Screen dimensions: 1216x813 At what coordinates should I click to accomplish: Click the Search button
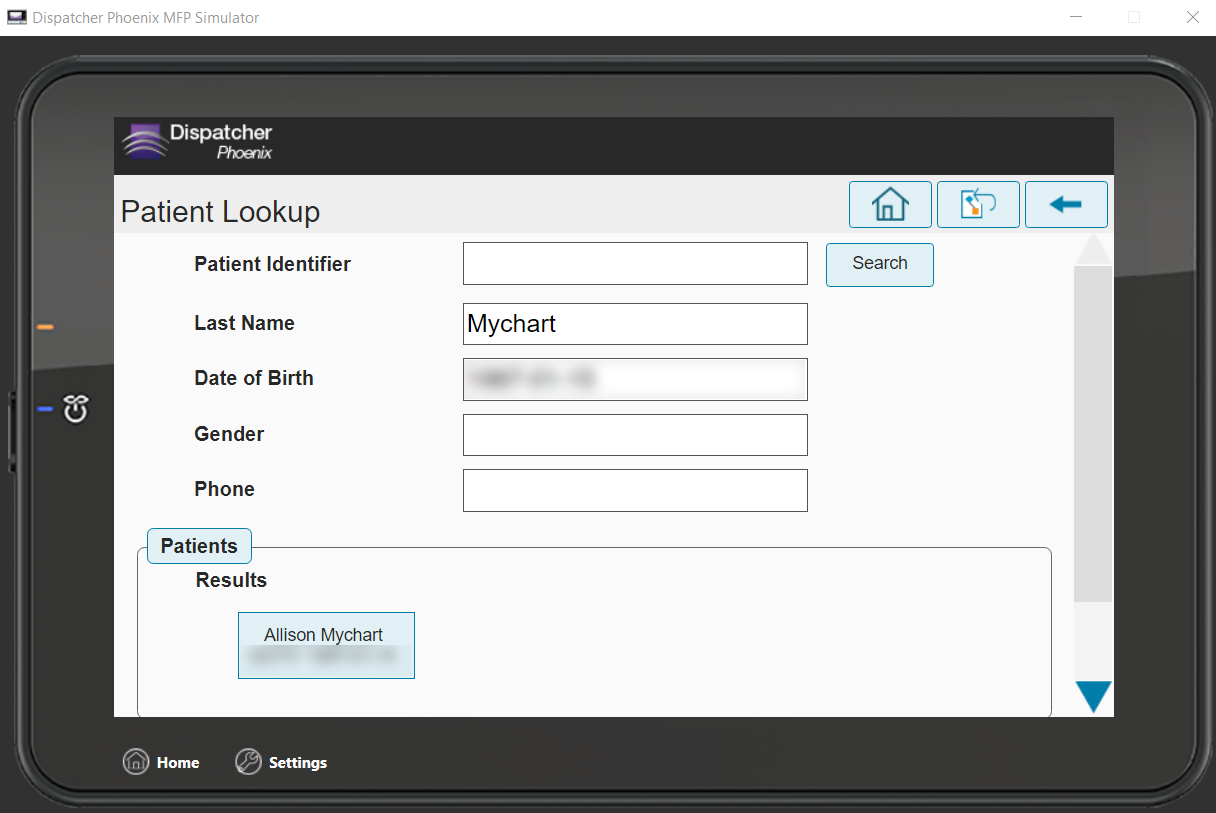pos(880,264)
